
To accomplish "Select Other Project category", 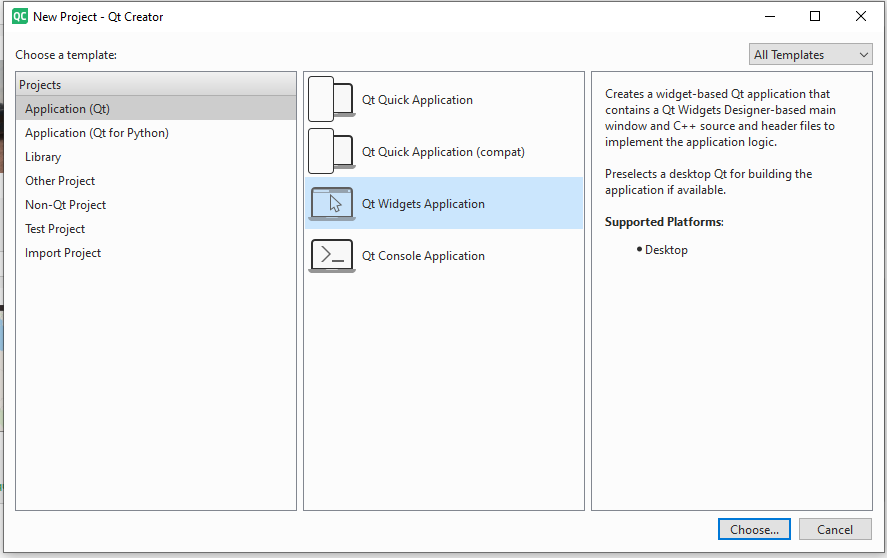I will pyautogui.click(x=60, y=181).
